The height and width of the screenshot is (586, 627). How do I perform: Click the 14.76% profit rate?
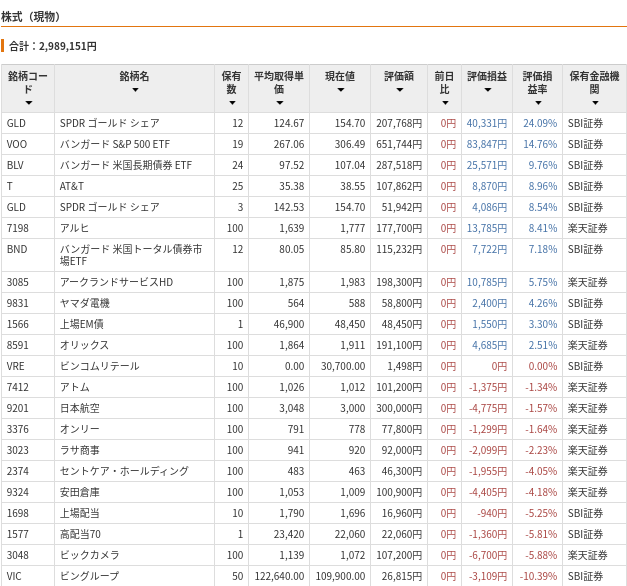click(540, 144)
